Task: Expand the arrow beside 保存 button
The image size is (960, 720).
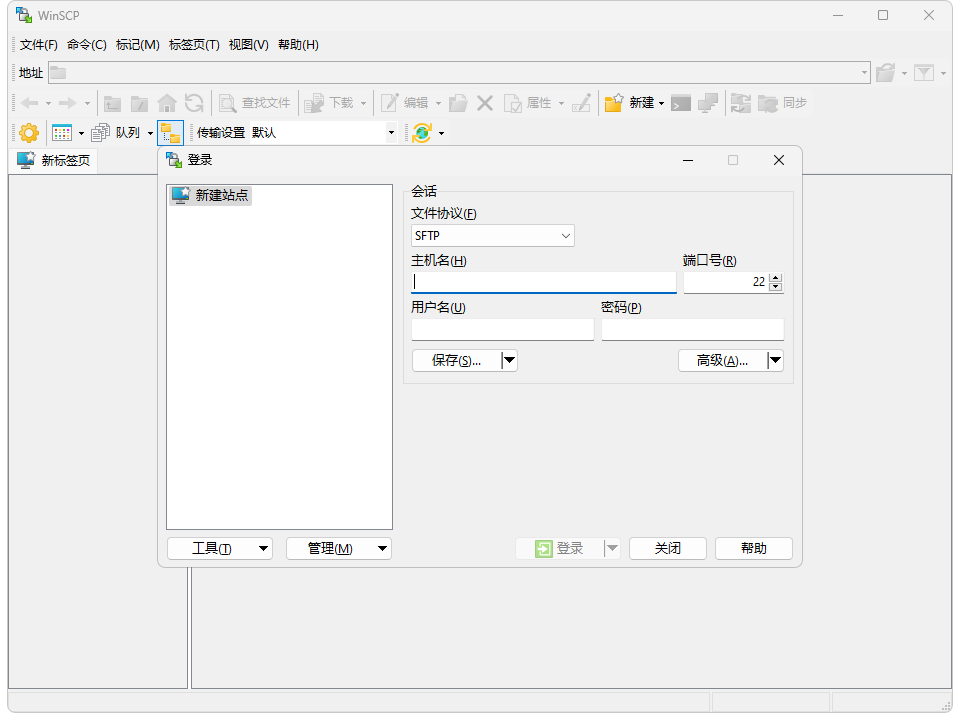Action: 509,361
